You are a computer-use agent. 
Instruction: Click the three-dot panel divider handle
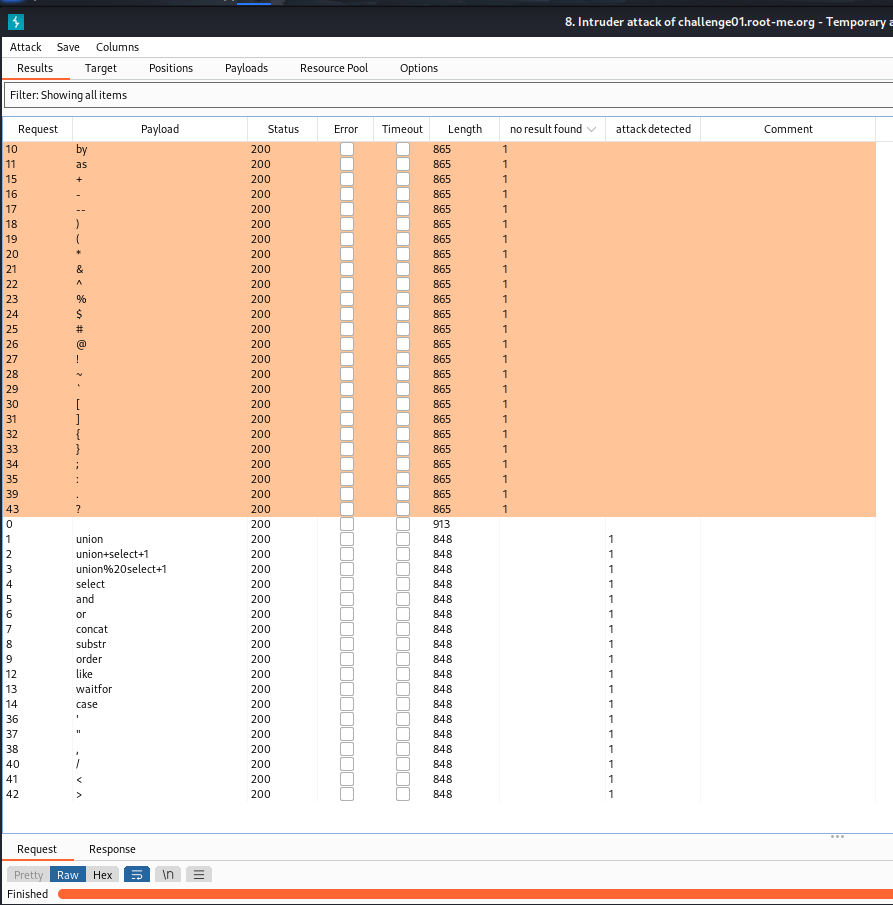[837, 836]
